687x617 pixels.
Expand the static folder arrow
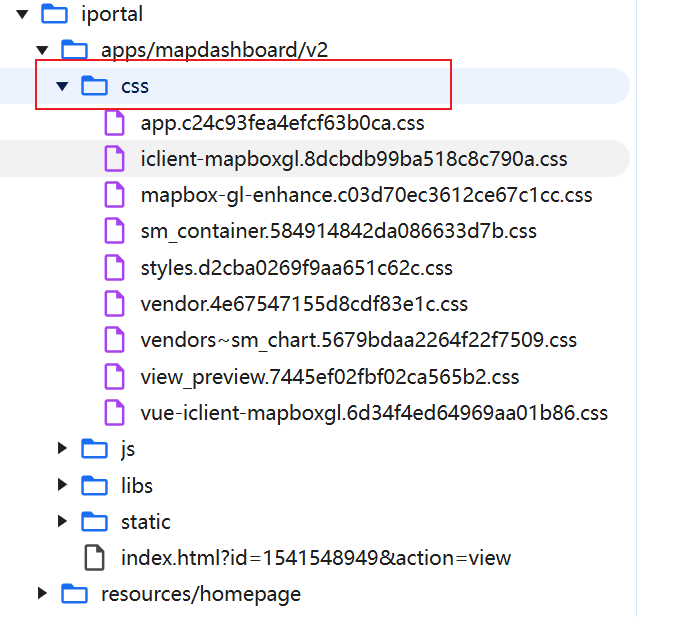coord(62,521)
